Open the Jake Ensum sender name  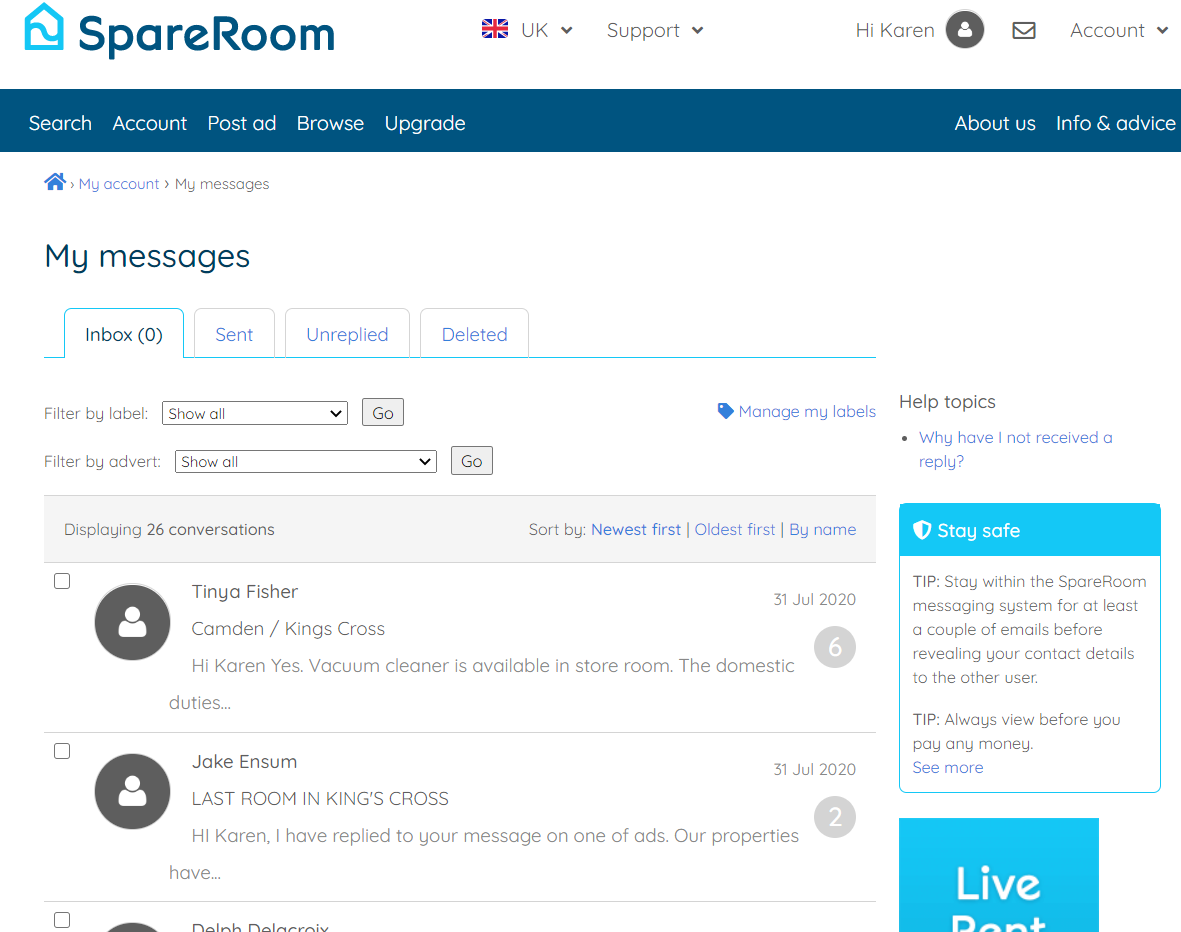point(244,762)
